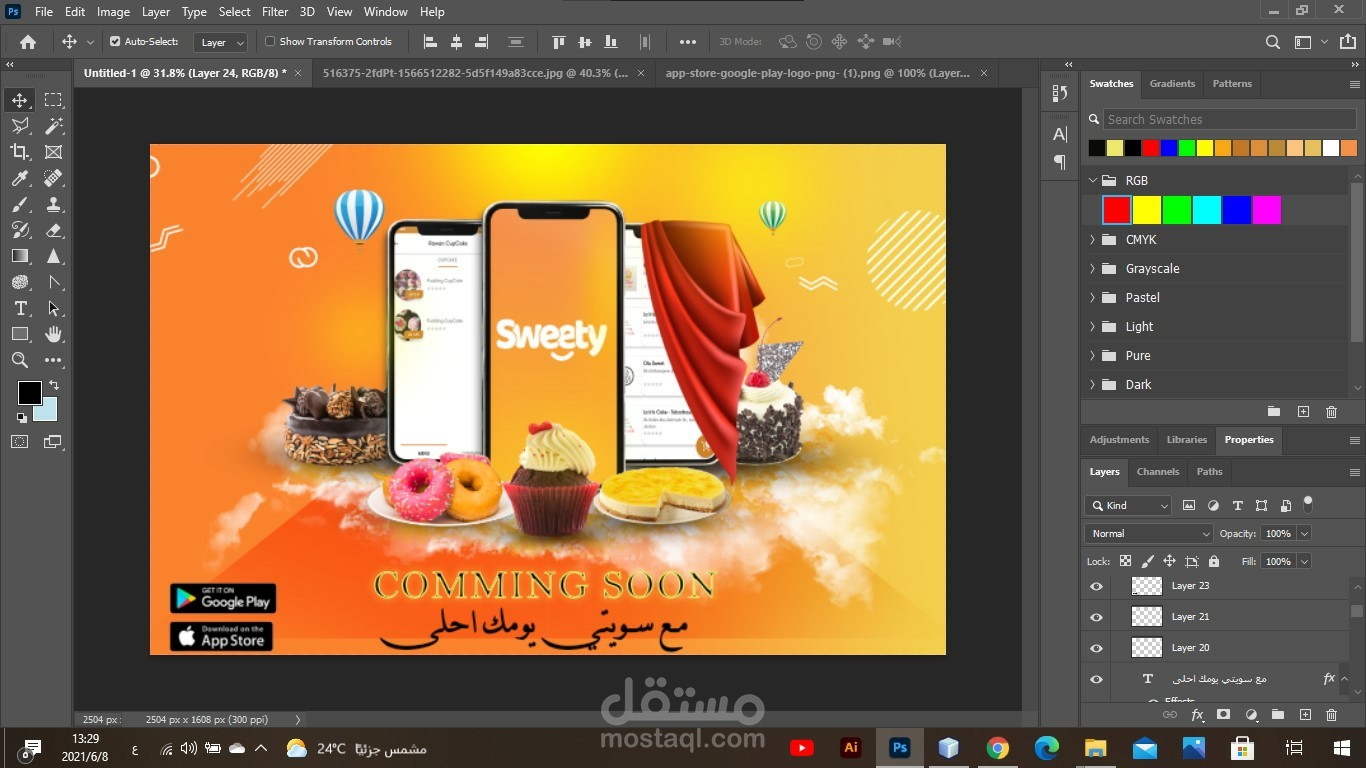Open the Filter menu
The image size is (1366, 768).
tap(275, 12)
